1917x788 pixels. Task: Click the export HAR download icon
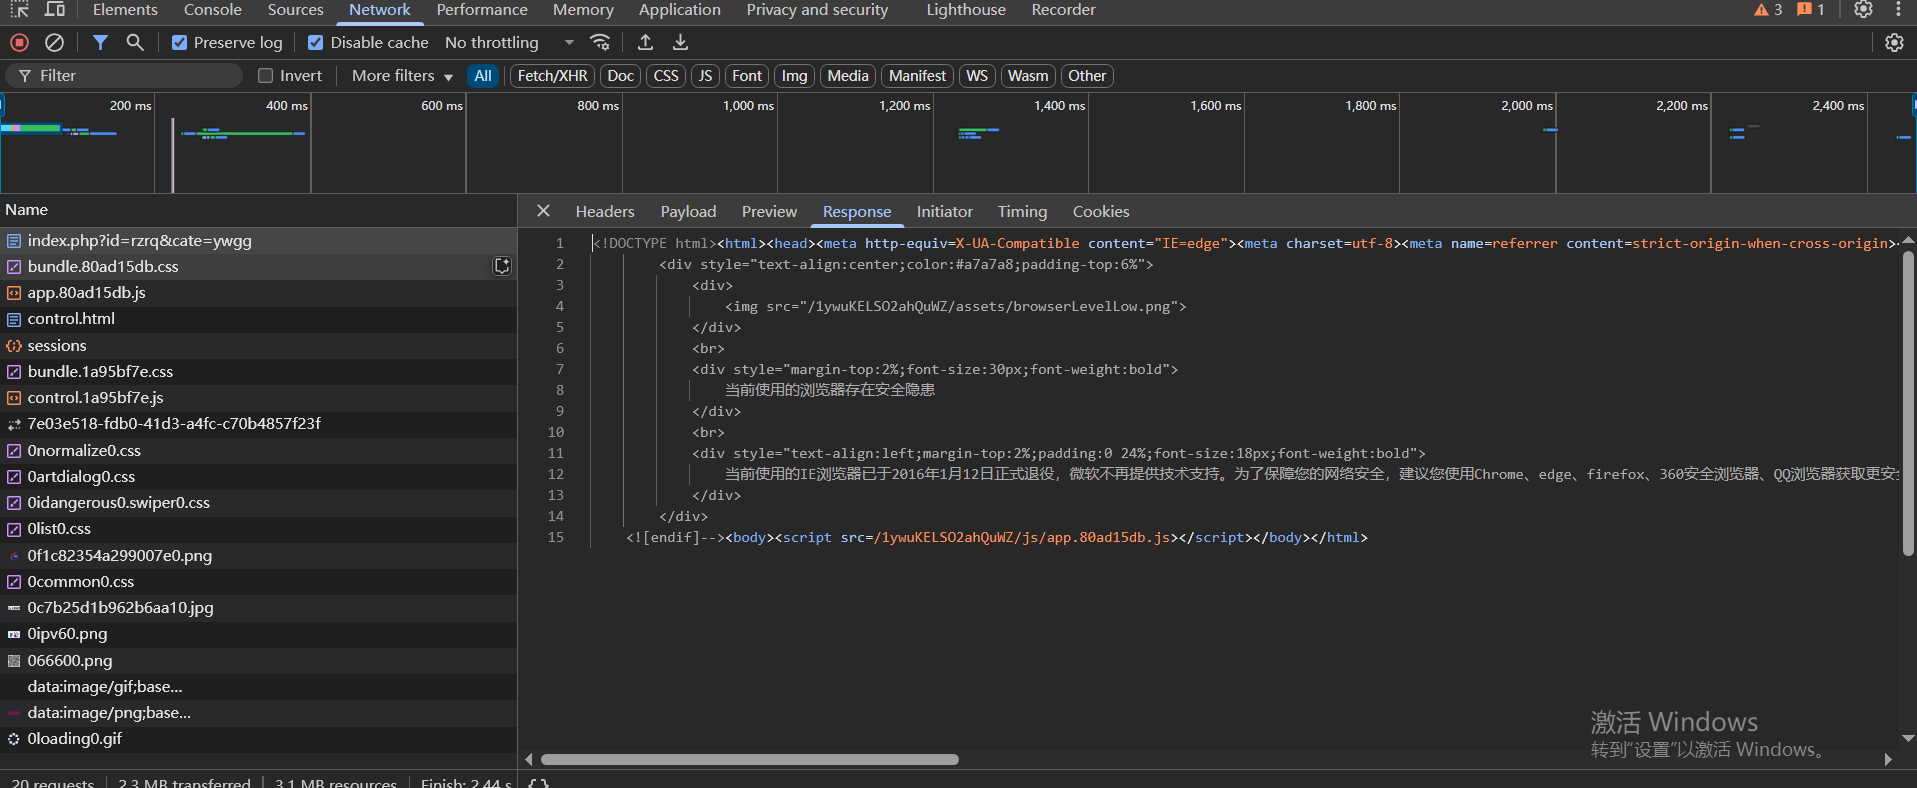[680, 42]
